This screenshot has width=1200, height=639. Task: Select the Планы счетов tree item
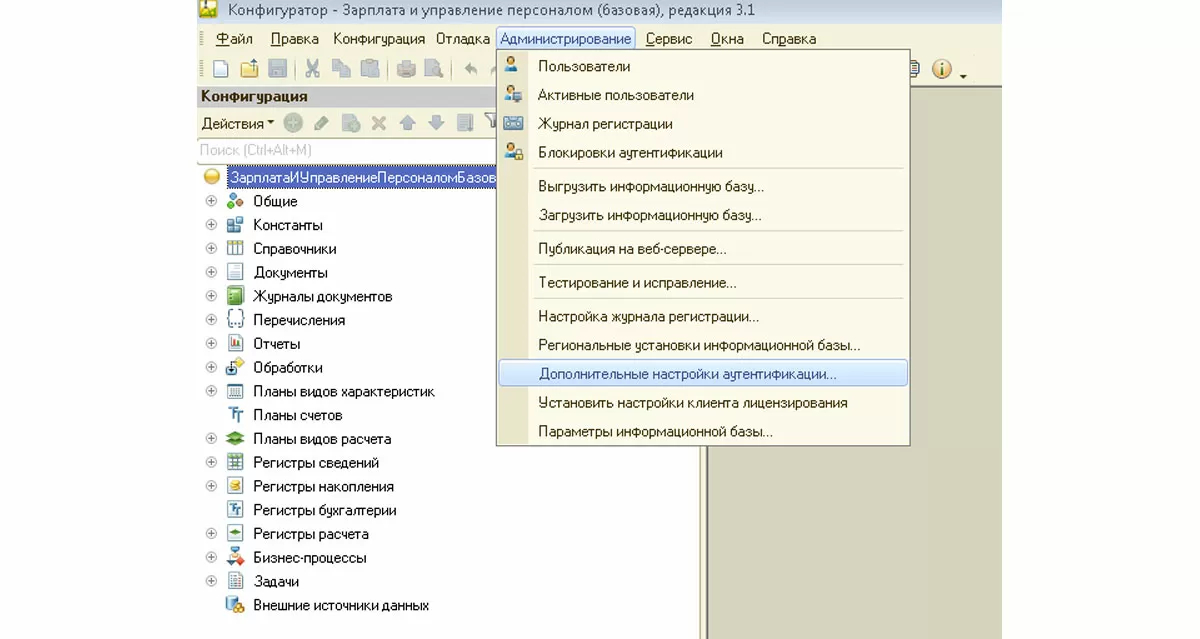pyautogui.click(x=297, y=415)
